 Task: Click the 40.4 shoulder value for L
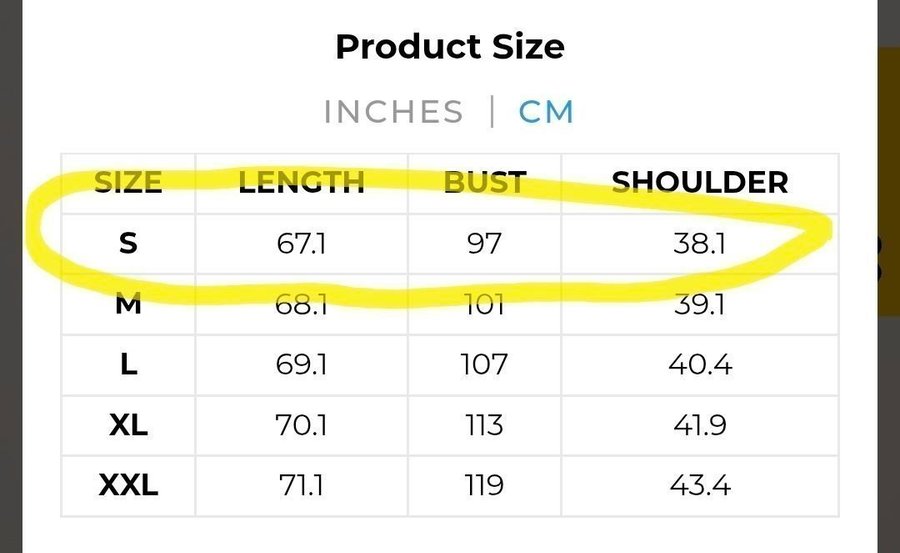[699, 365]
